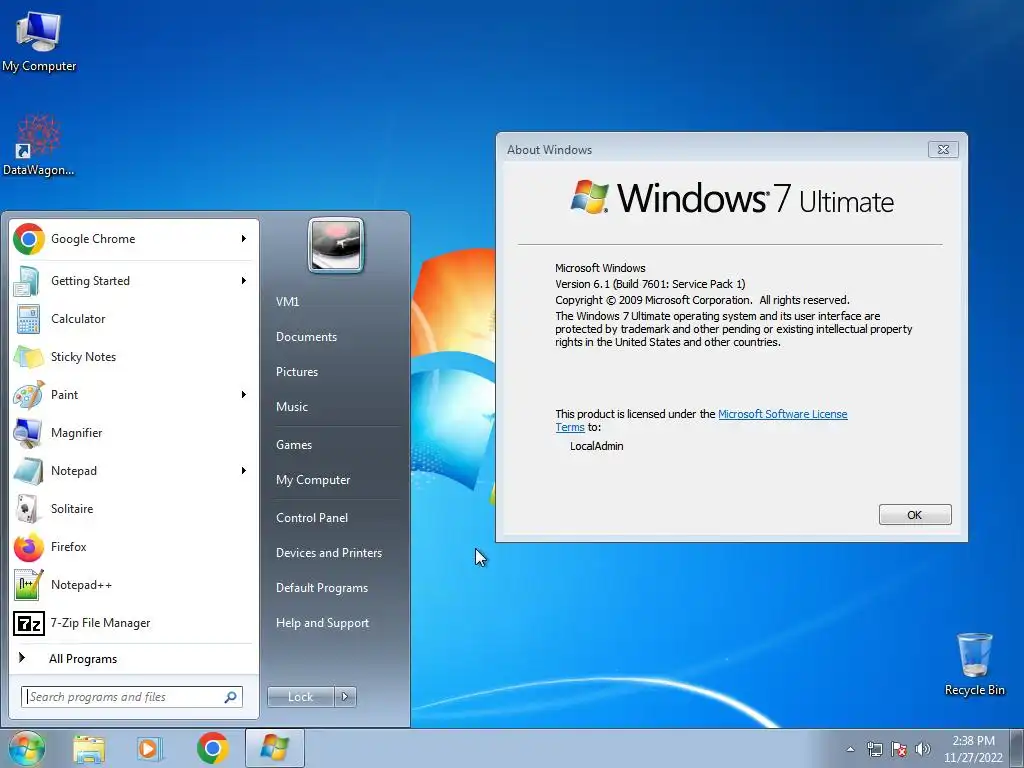
Task: Open Windows Explorer from taskbar
Action: [89, 749]
